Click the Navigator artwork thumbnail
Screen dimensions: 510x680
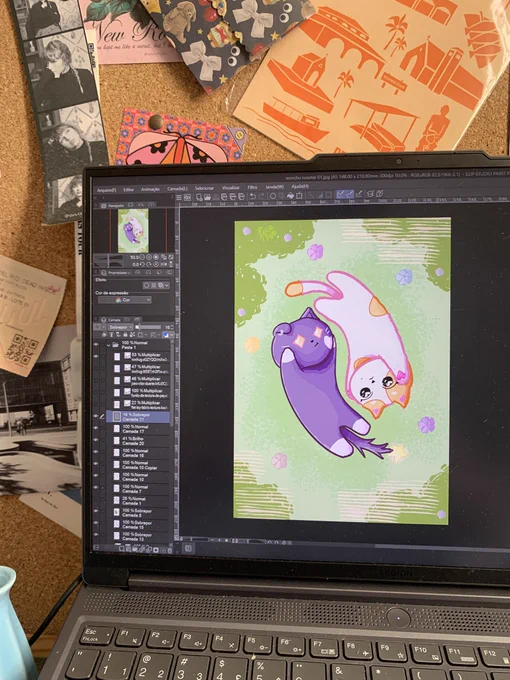click(x=133, y=231)
